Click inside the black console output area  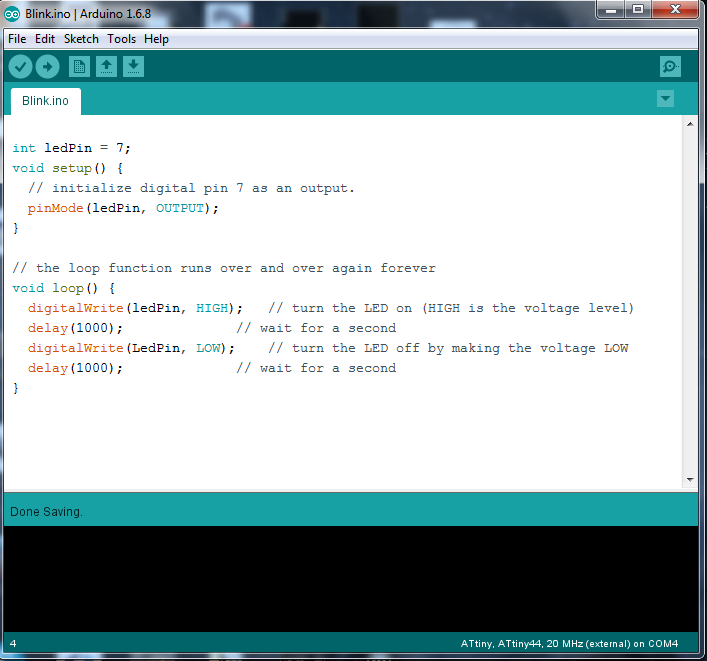click(x=351, y=578)
